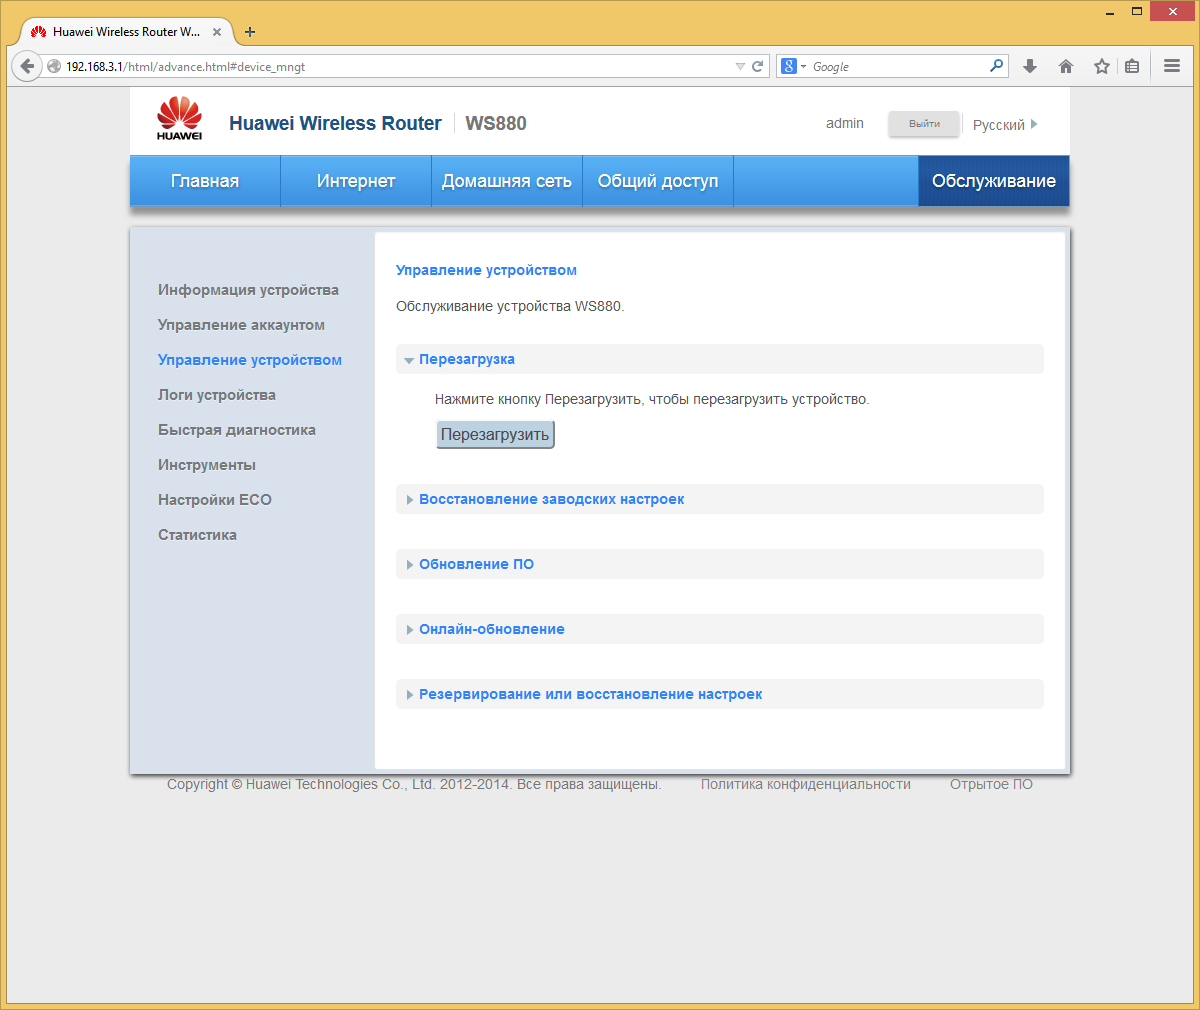The height and width of the screenshot is (1010, 1200).
Task: Select Статистика in the sidebar
Action: click(x=197, y=535)
